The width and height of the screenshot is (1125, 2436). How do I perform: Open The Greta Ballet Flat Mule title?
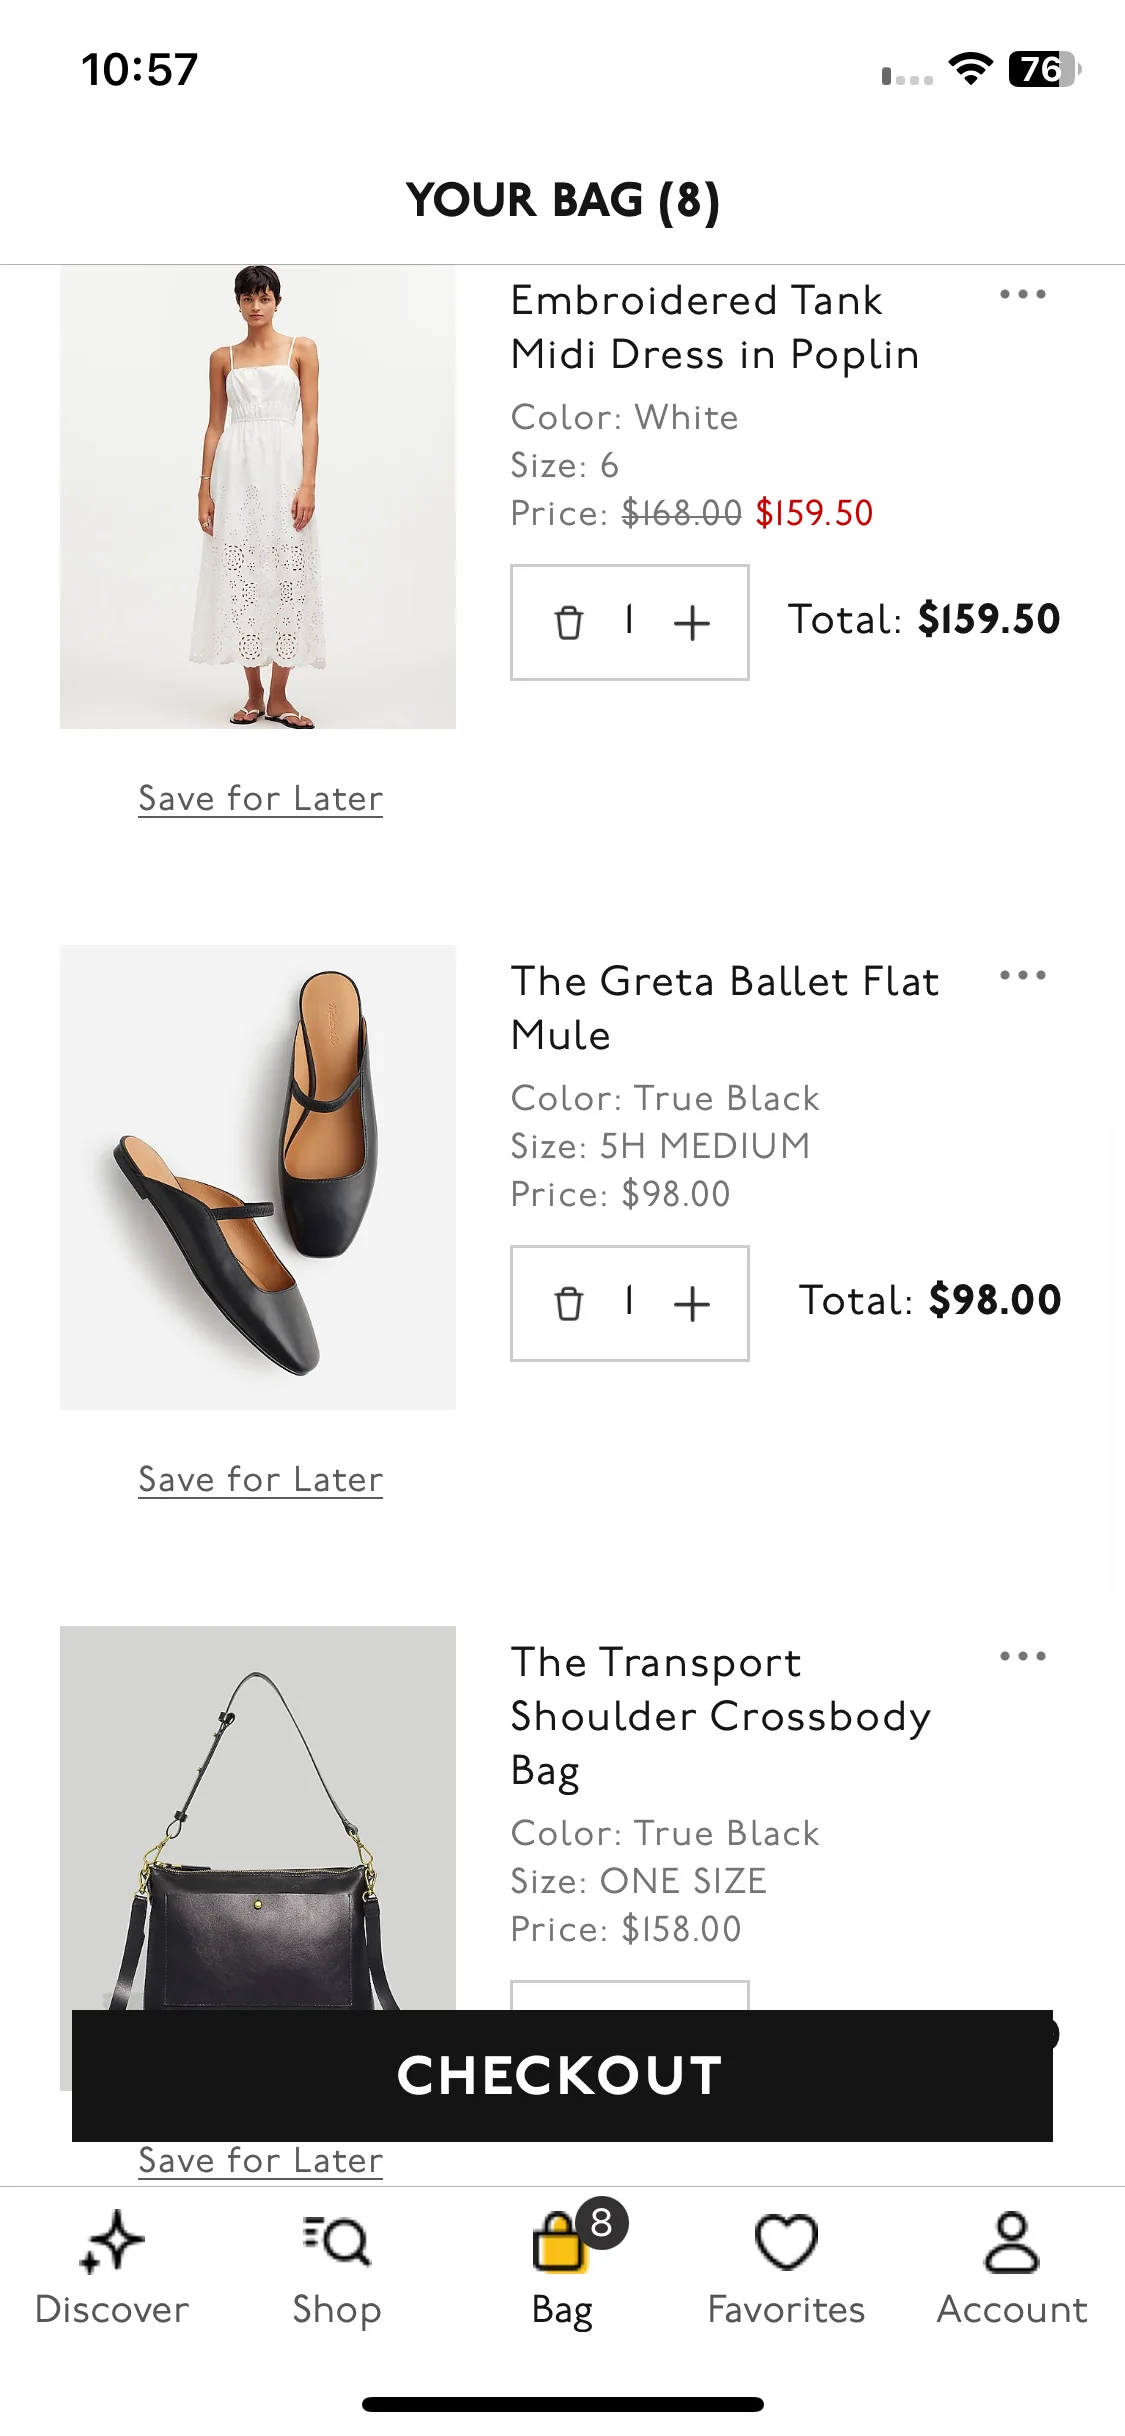[x=725, y=1008]
